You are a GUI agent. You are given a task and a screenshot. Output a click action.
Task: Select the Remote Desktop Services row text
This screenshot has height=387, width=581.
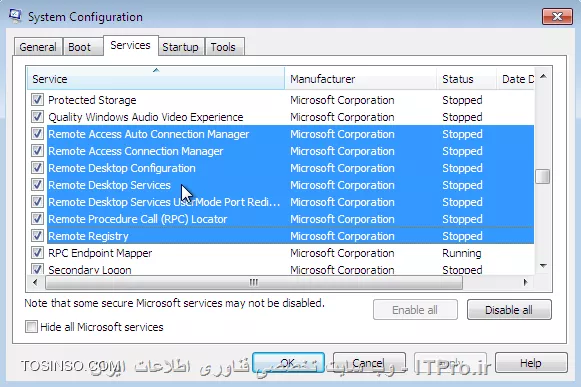[x=109, y=185]
